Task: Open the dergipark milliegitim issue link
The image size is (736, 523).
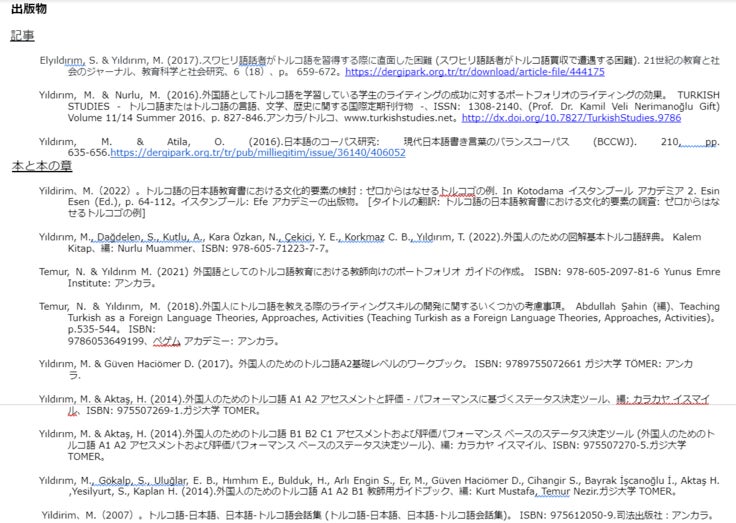Action: coord(257,153)
